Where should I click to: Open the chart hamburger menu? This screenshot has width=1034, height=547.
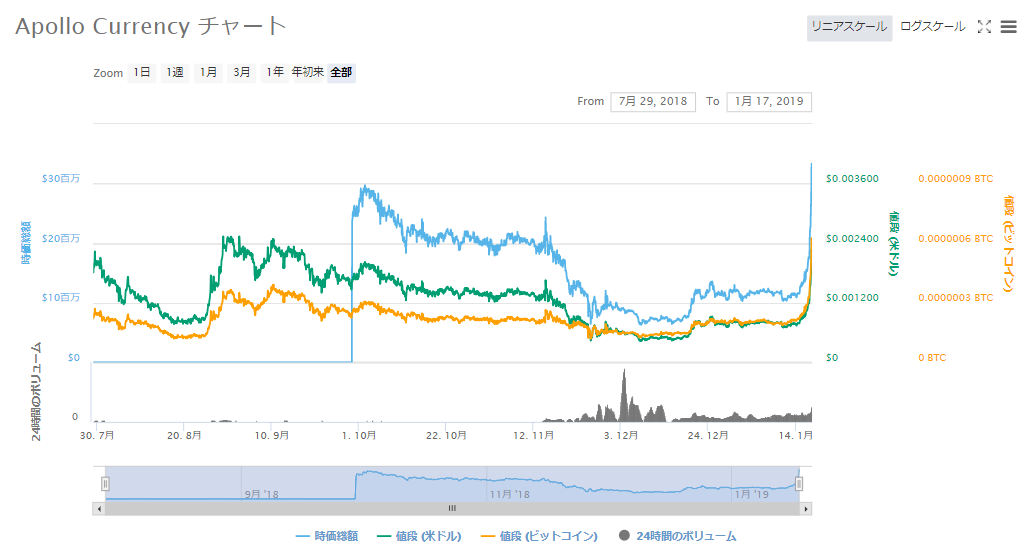[x=1008, y=27]
